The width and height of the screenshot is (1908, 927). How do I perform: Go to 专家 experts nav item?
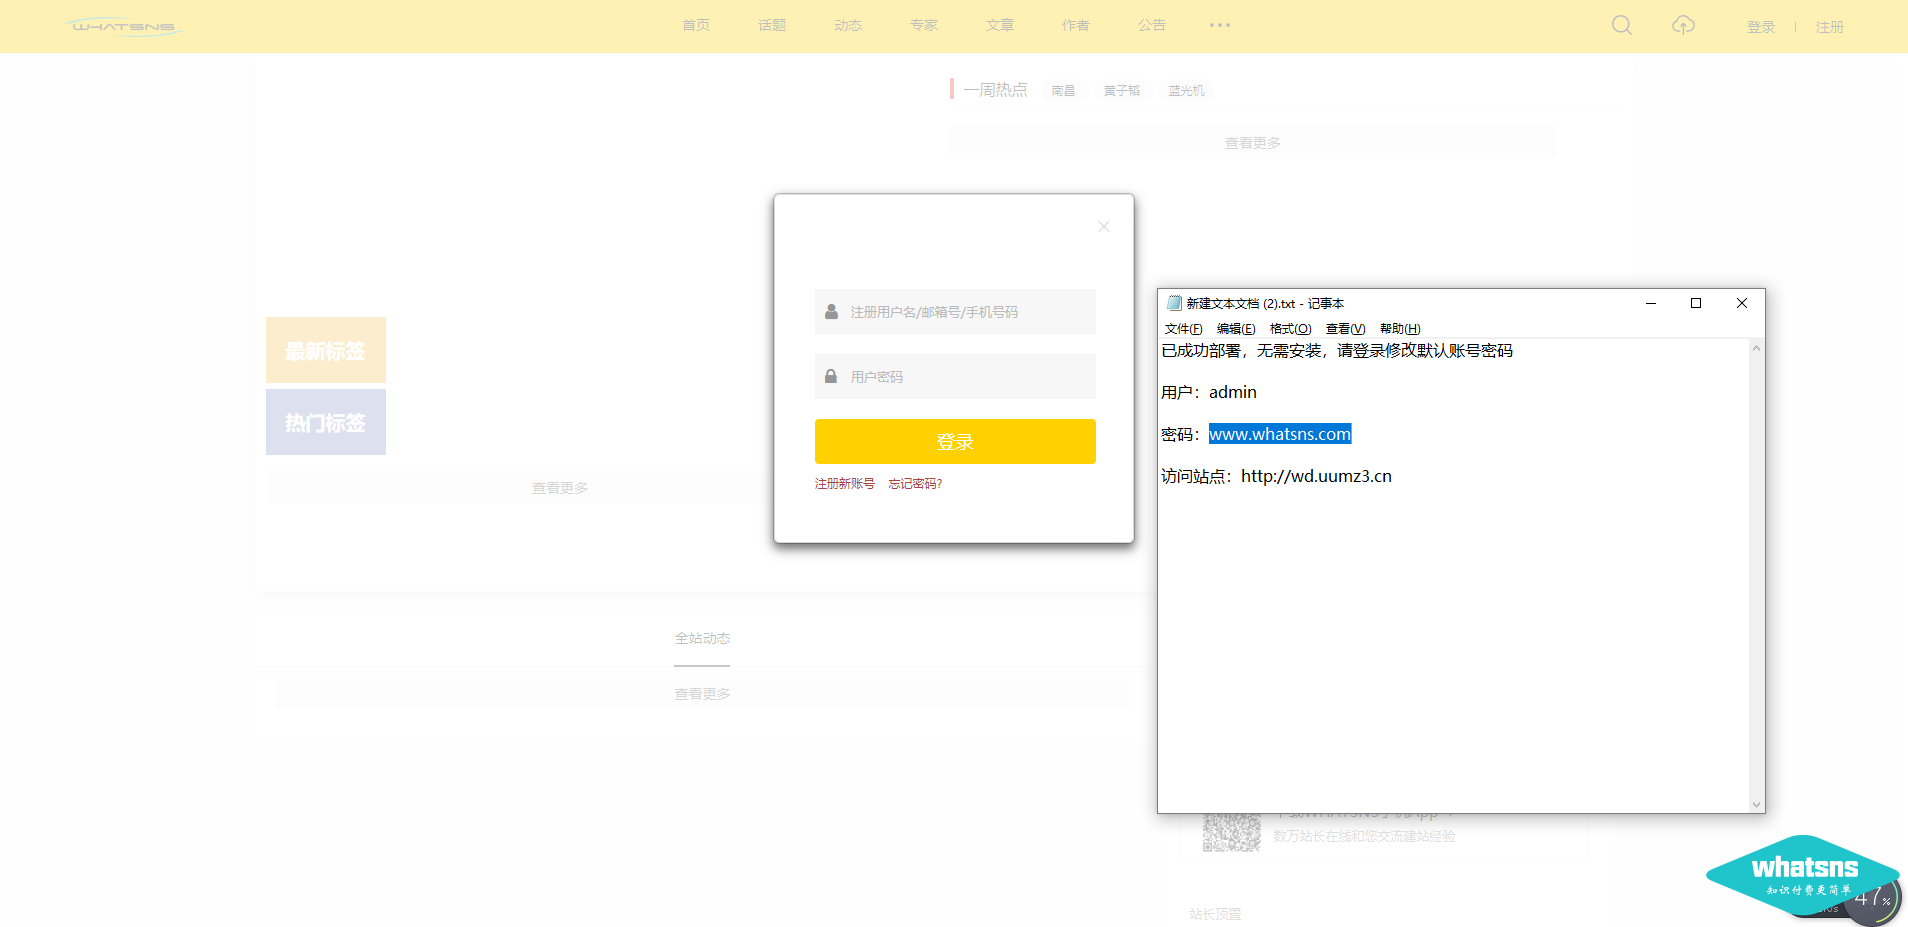coord(923,25)
